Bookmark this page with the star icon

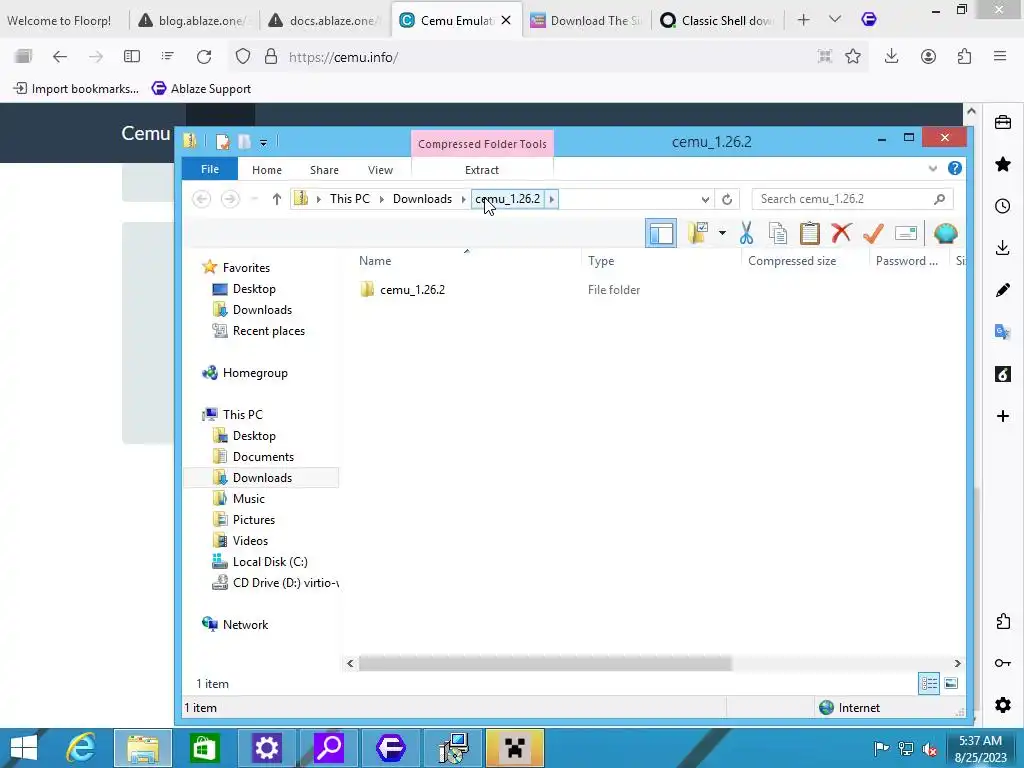(852, 57)
